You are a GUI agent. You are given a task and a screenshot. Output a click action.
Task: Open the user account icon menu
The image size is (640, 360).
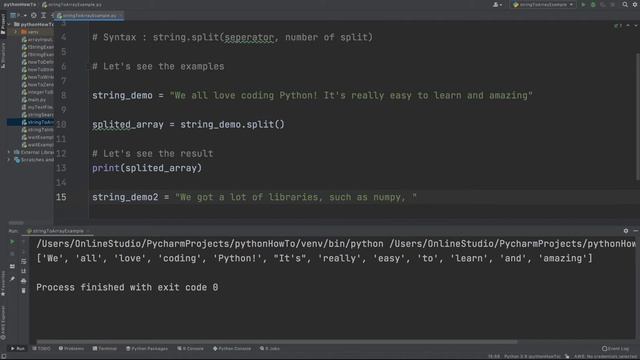coord(497,4)
